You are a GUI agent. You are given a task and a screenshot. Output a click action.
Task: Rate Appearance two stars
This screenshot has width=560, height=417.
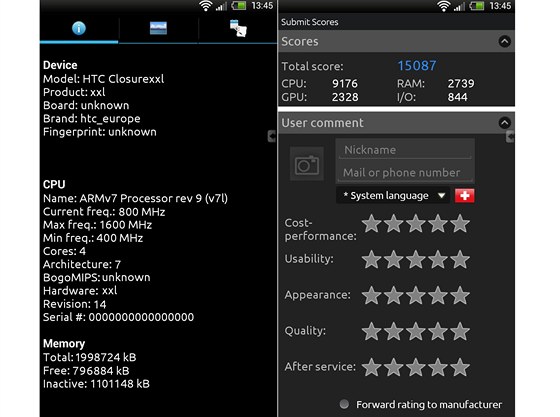tap(394, 296)
